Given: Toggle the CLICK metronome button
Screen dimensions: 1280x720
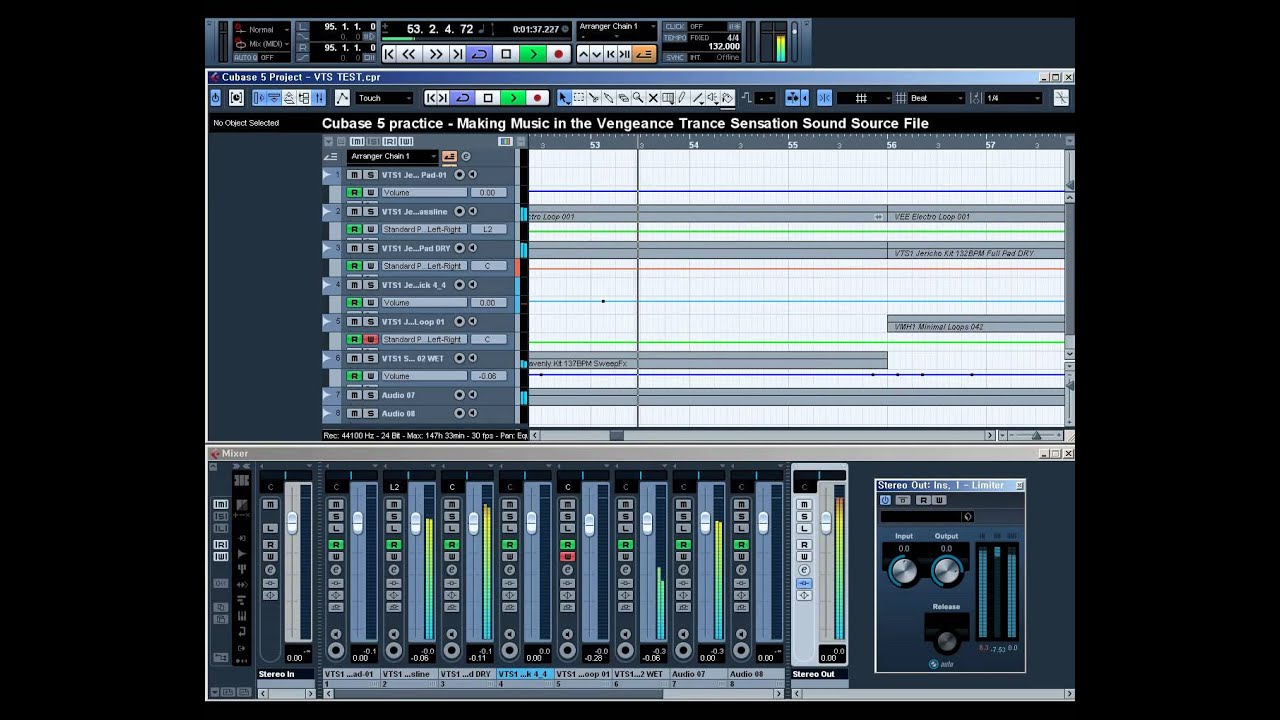Looking at the screenshot, I should (674, 26).
